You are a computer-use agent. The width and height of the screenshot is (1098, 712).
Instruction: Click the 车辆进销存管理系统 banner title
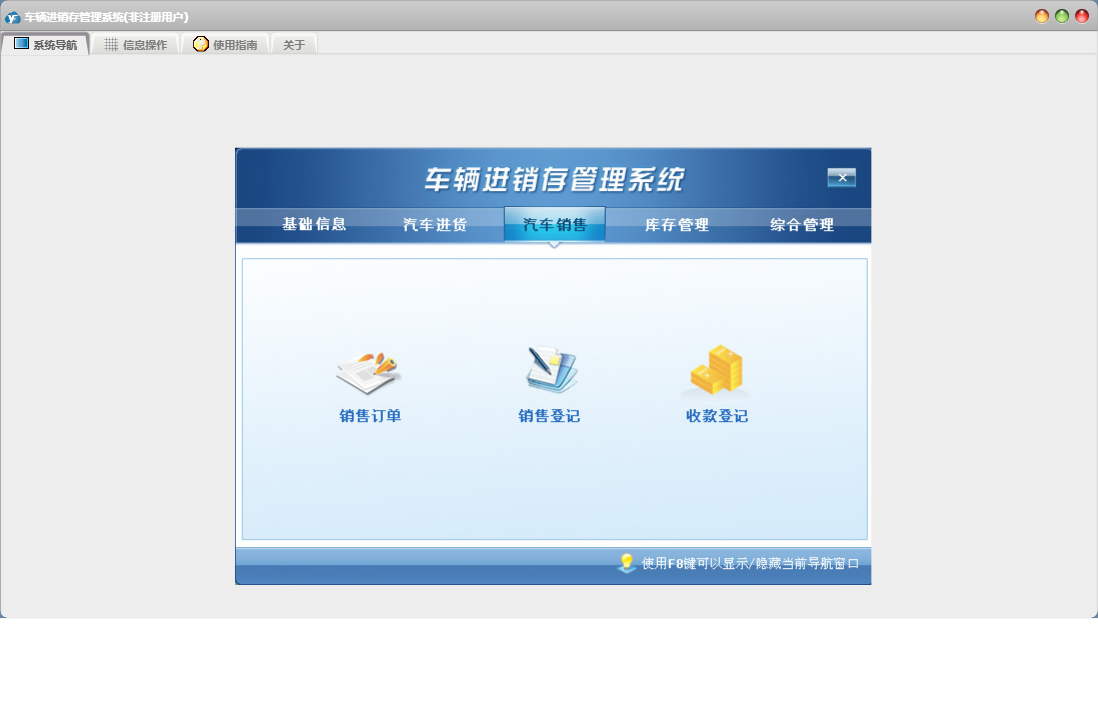coord(554,179)
